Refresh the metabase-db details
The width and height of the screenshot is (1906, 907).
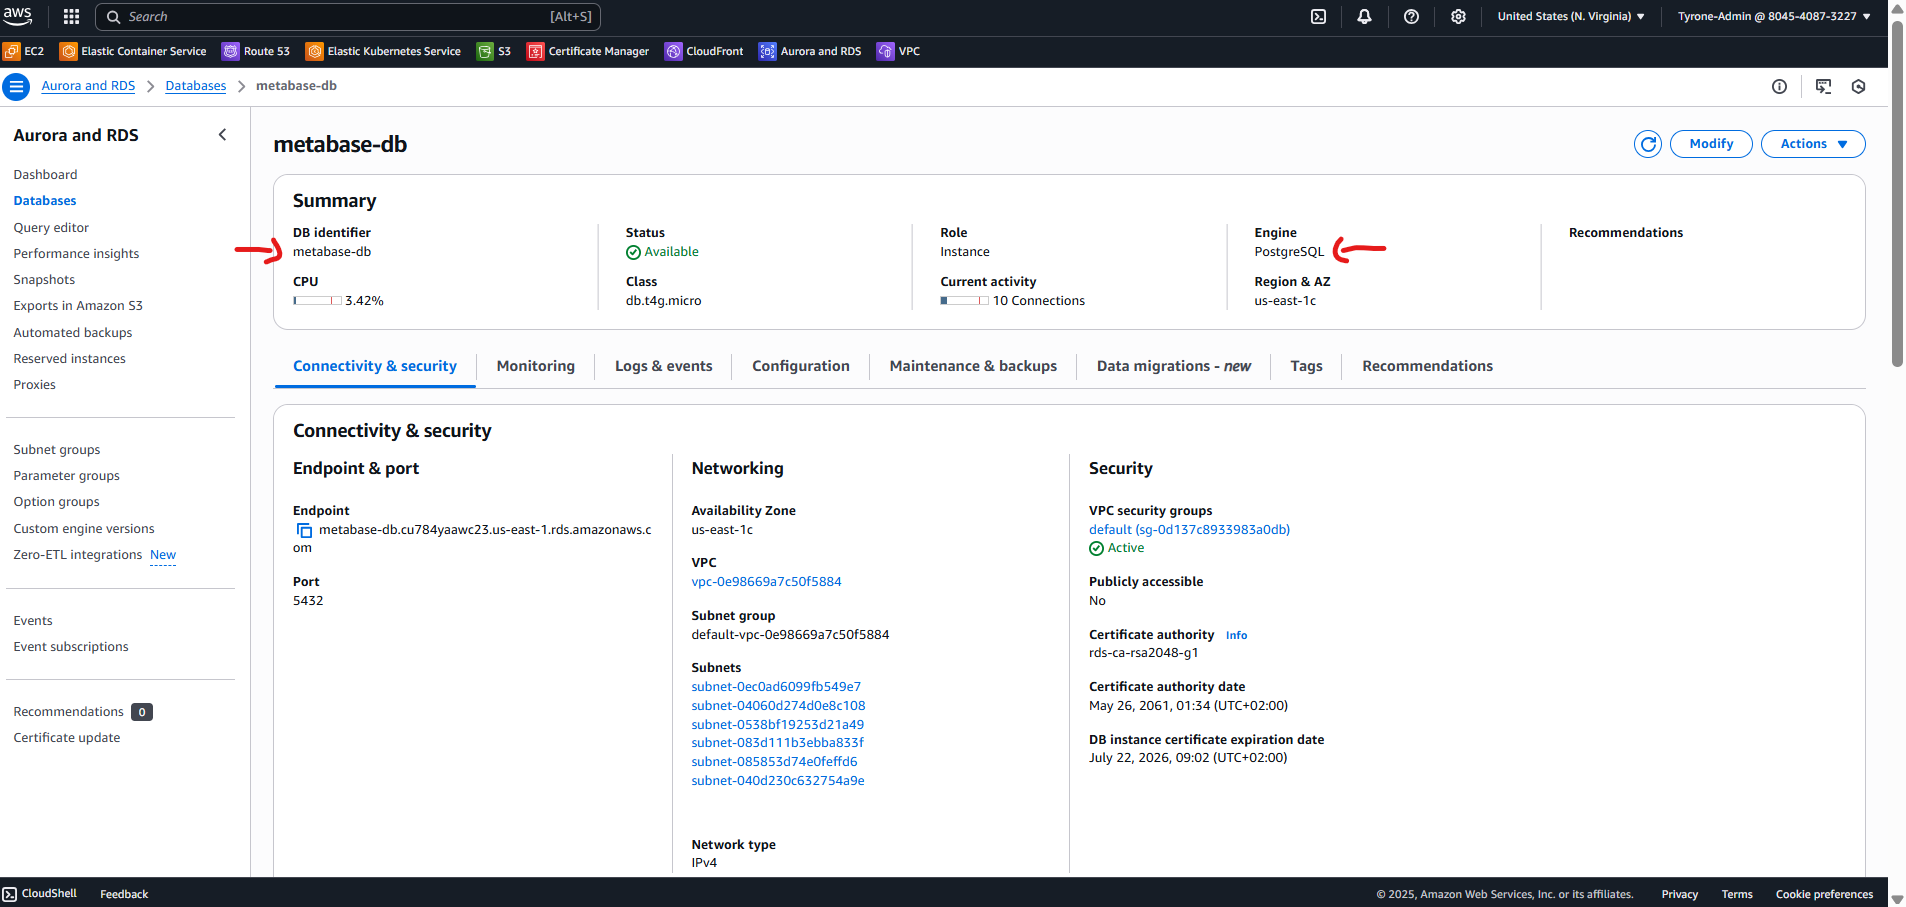1648,144
